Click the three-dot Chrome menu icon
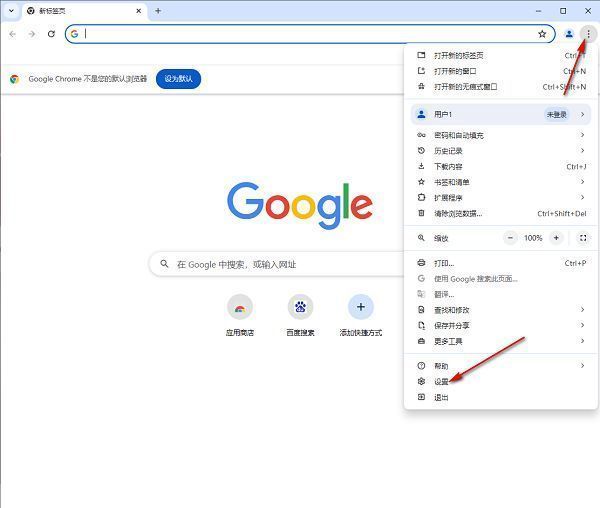Image resolution: width=600 pixels, height=508 pixels. [588, 34]
